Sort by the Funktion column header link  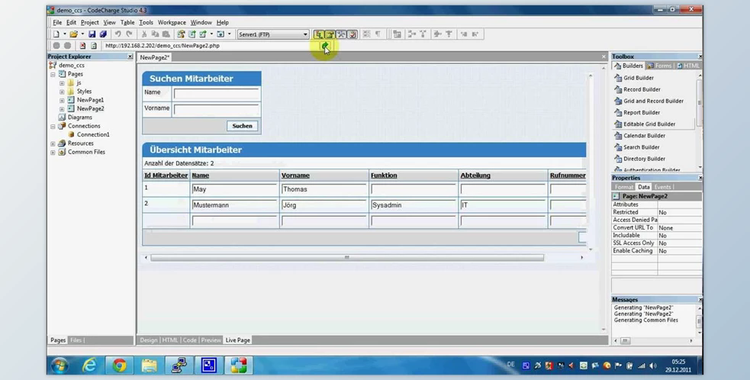384,176
